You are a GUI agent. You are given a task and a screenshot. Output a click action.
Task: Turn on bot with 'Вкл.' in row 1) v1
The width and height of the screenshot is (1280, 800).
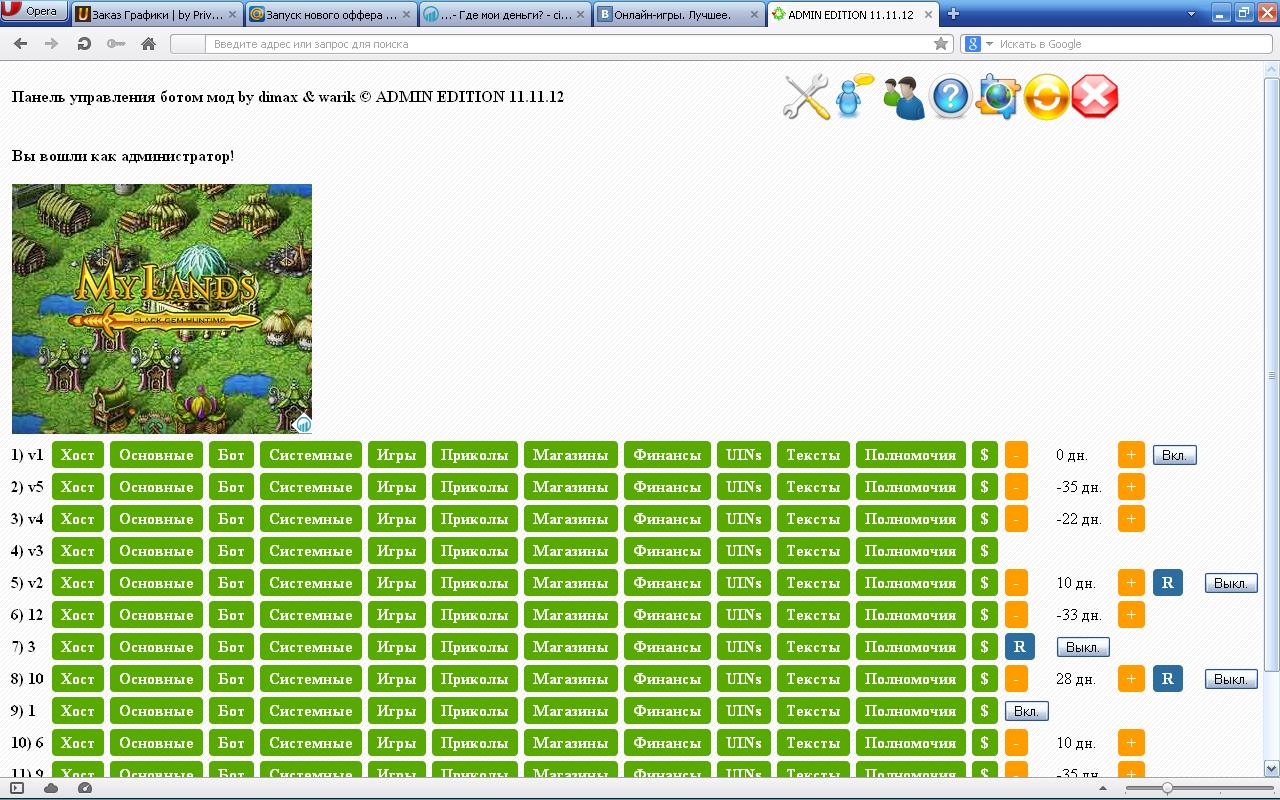point(1175,455)
